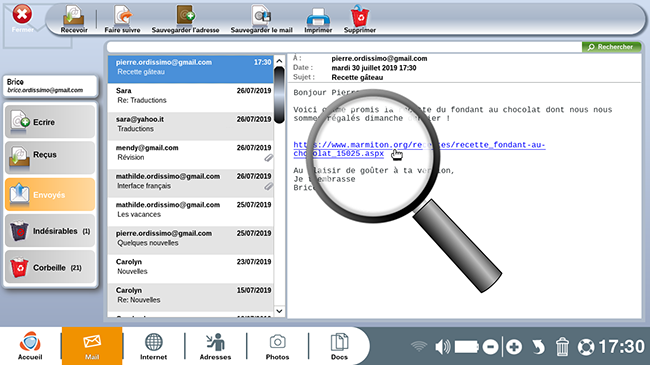650x365 pixels.
Task: Click Sauvegarder le mail icon
Action: tap(262, 19)
